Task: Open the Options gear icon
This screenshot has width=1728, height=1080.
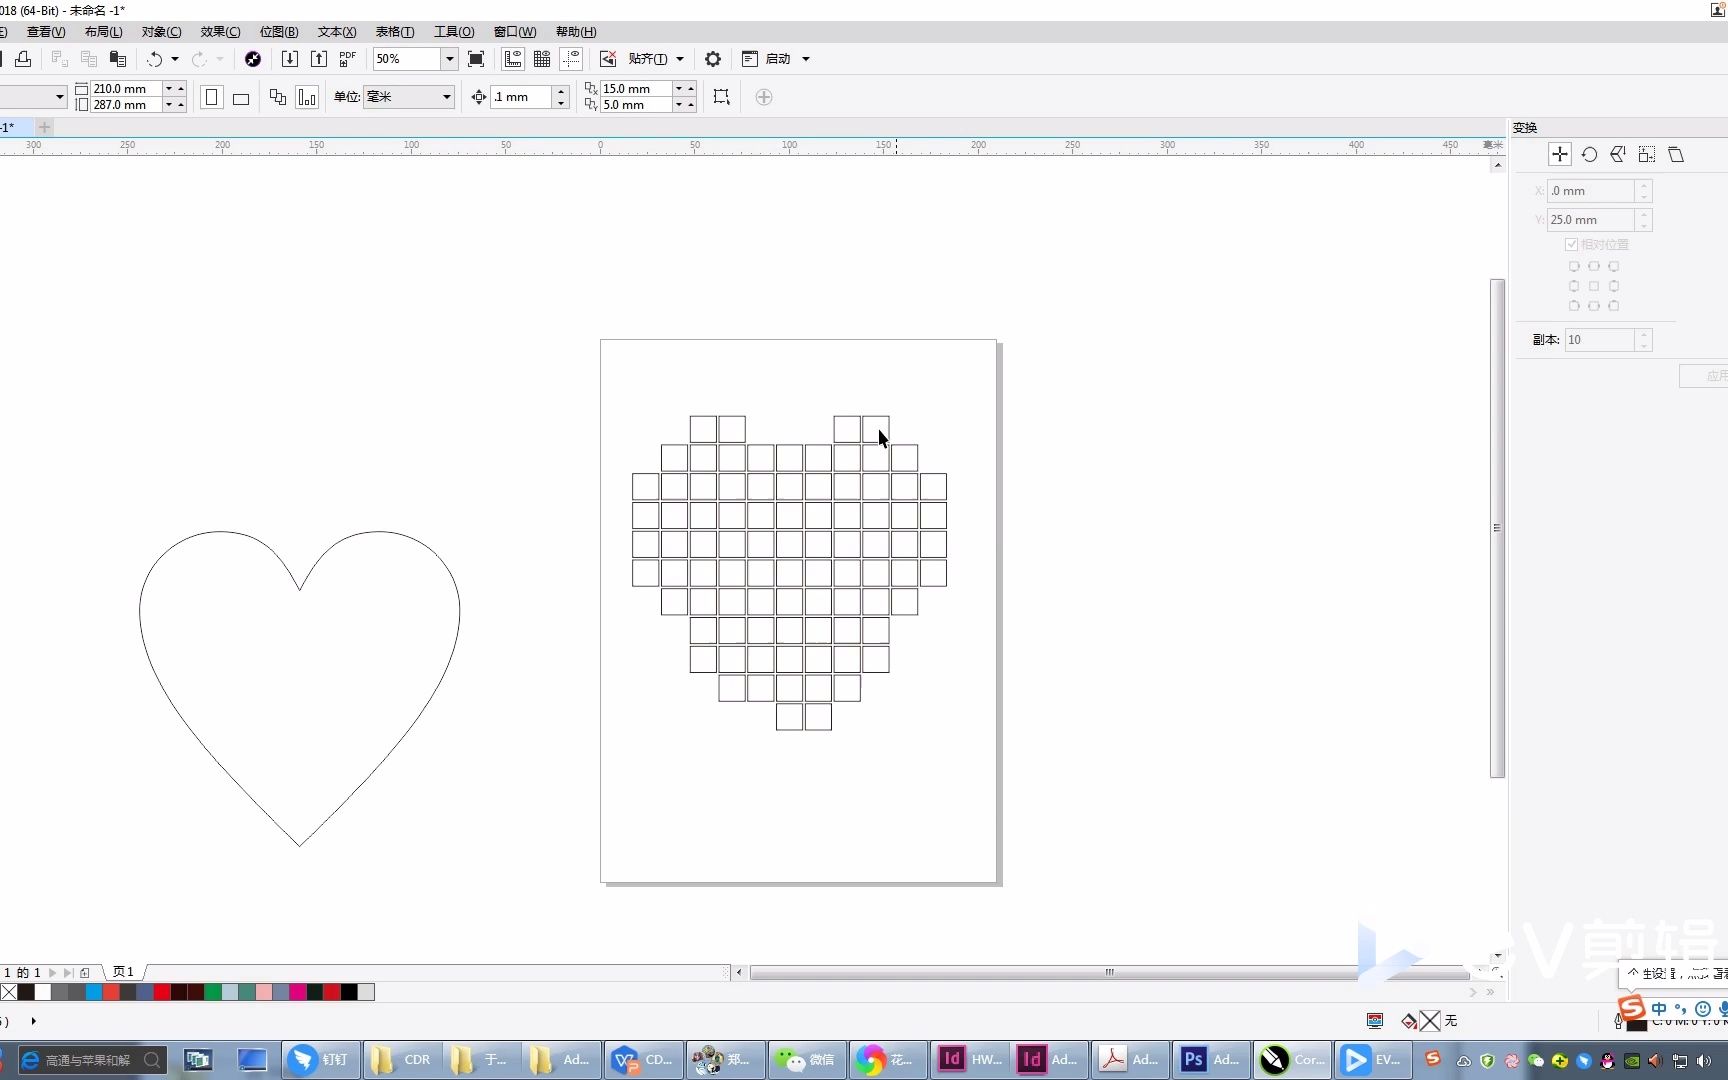Action: click(x=713, y=59)
